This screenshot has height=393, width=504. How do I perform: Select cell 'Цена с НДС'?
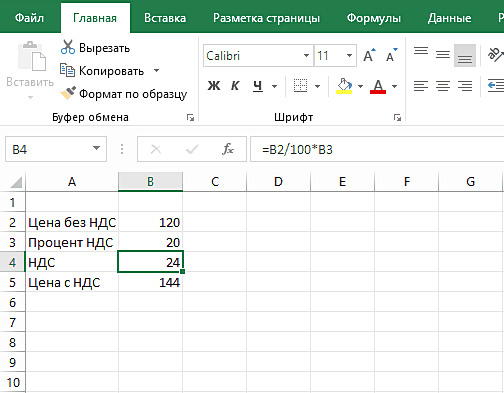tap(72, 282)
